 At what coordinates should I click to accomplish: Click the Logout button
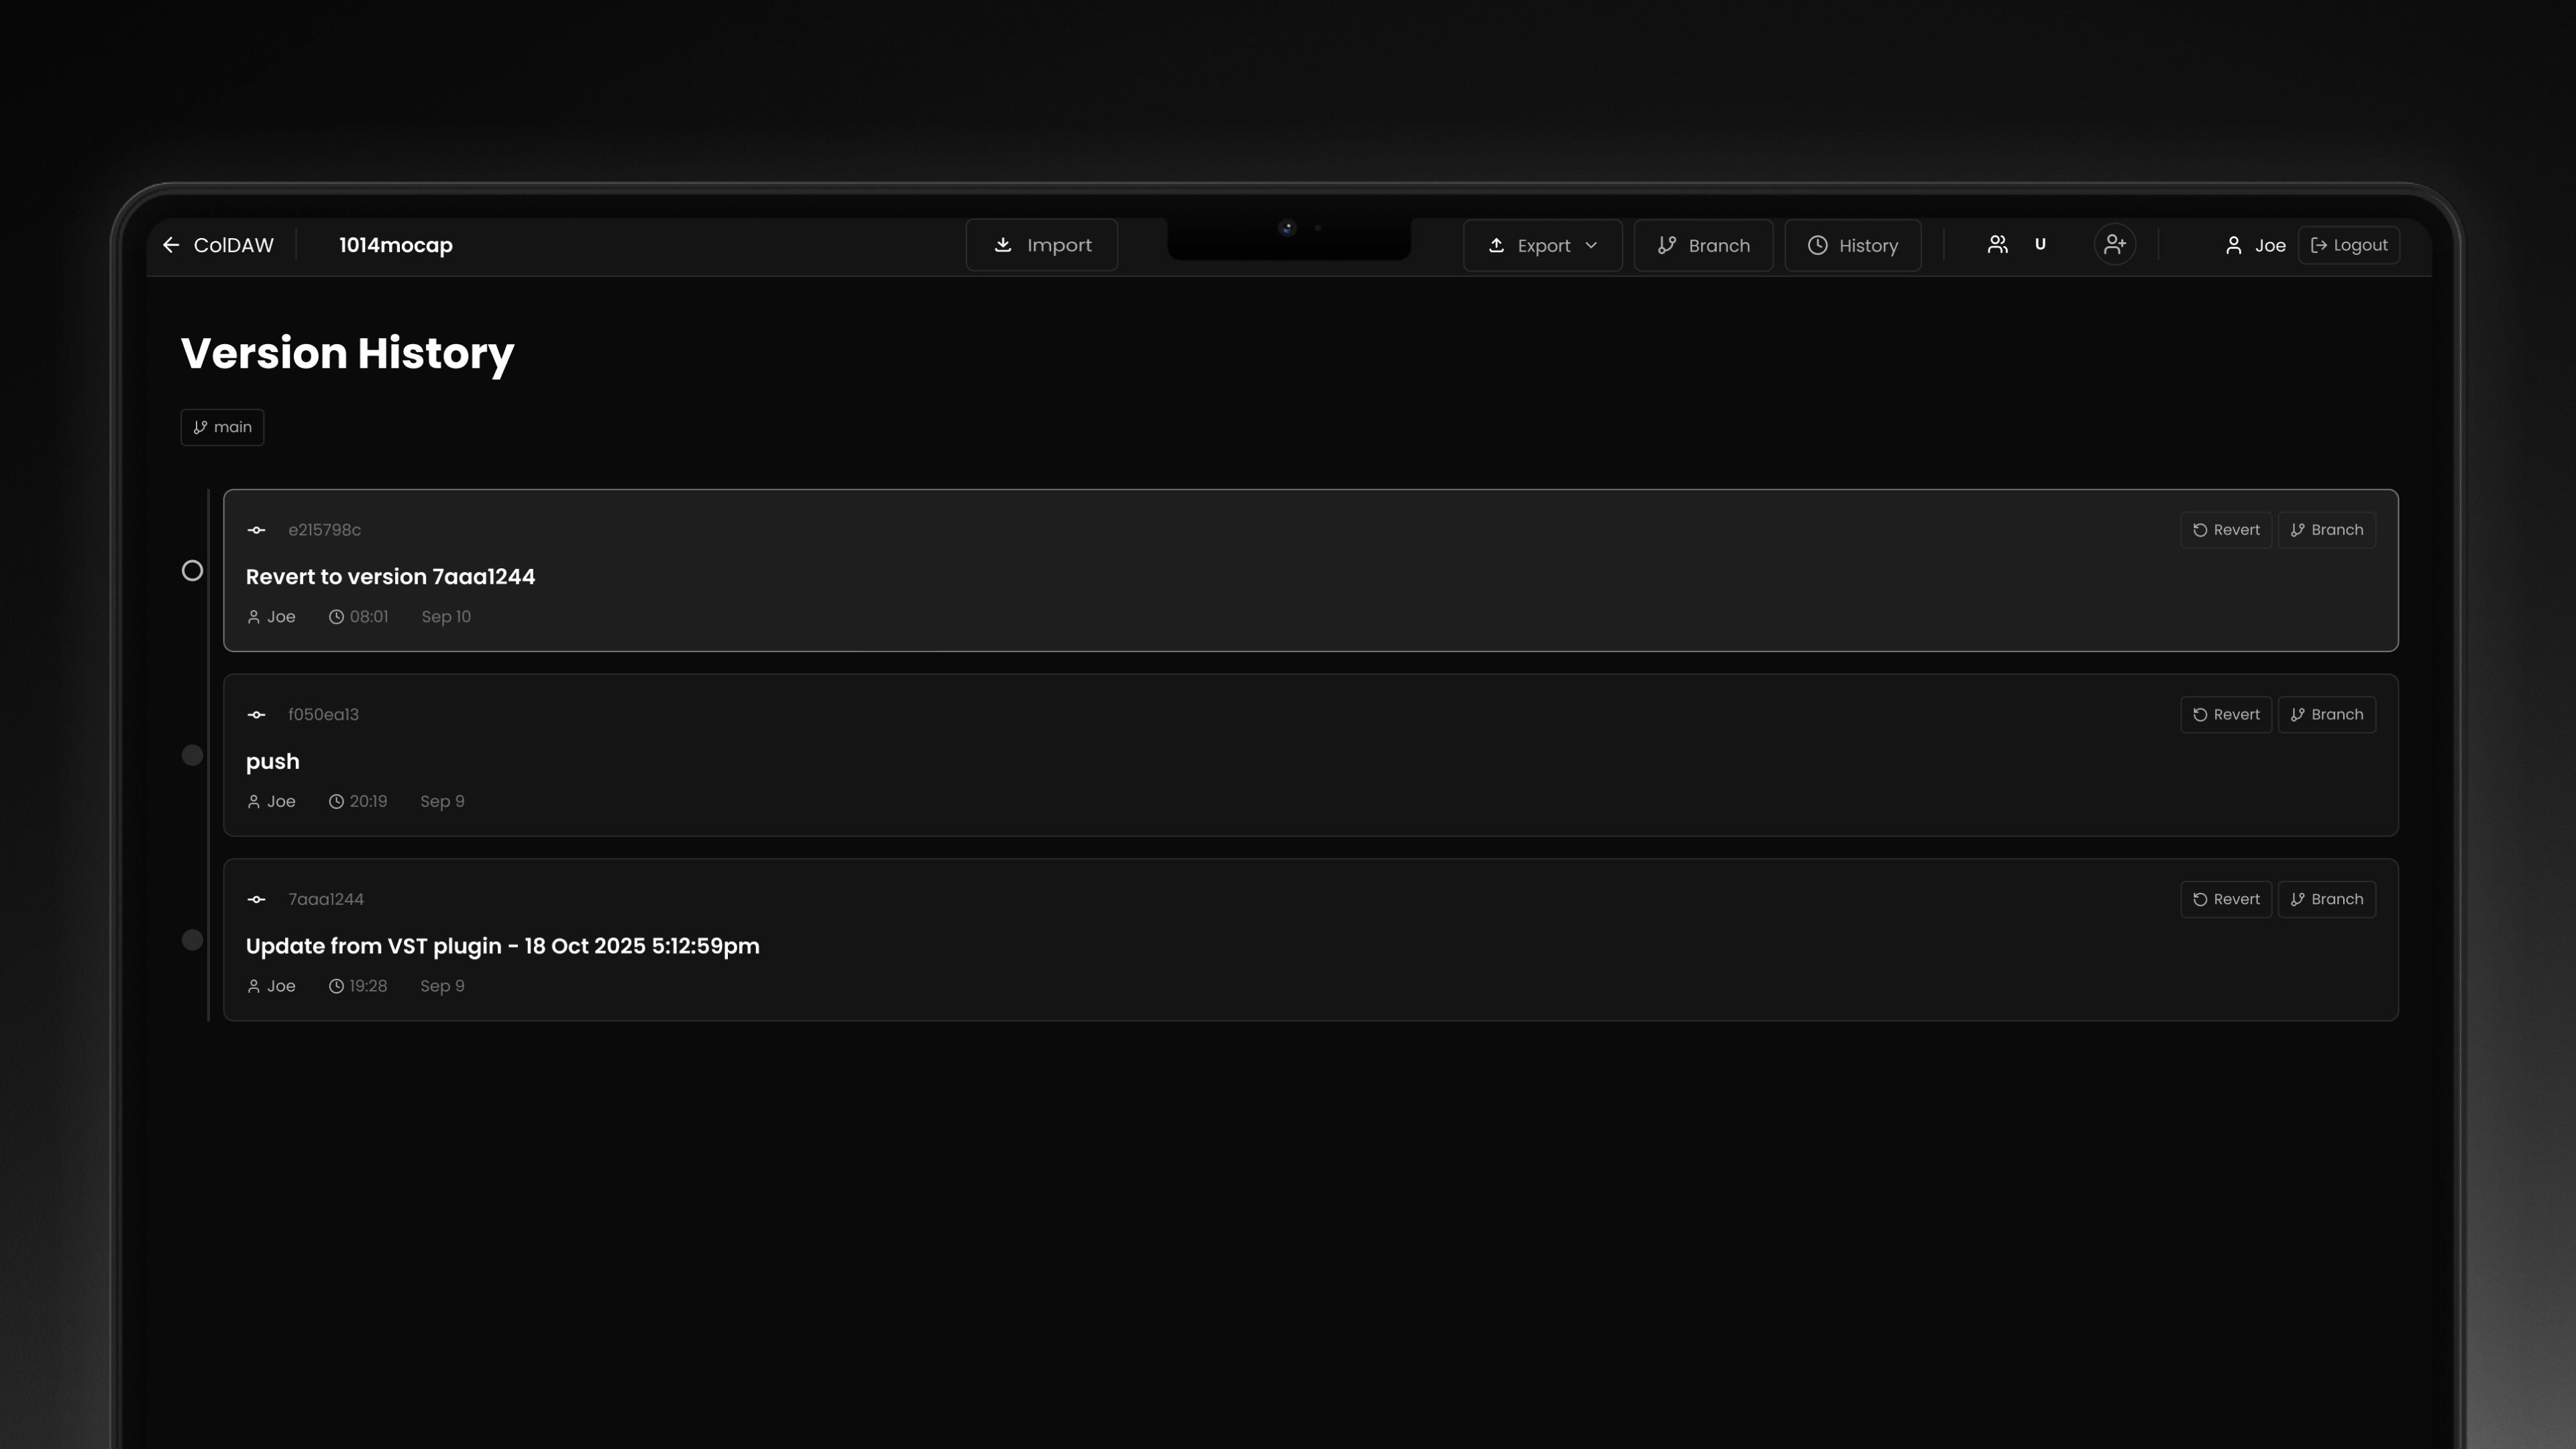tap(2348, 245)
